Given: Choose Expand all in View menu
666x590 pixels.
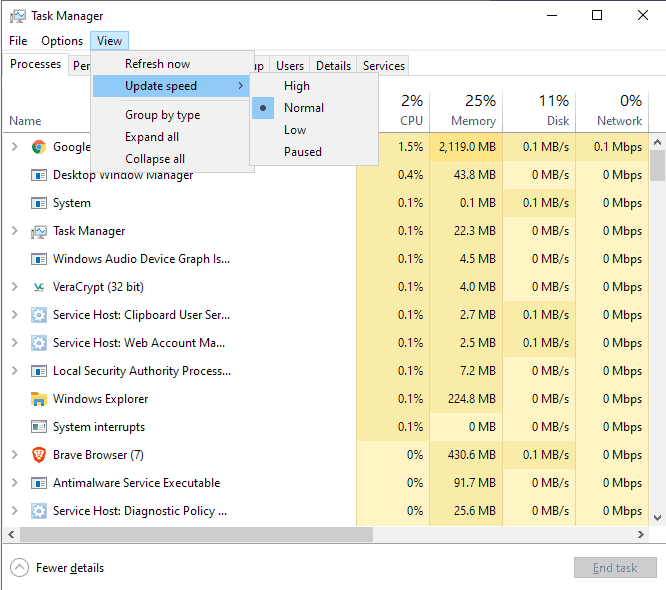Looking at the screenshot, I should click(x=171, y=137).
